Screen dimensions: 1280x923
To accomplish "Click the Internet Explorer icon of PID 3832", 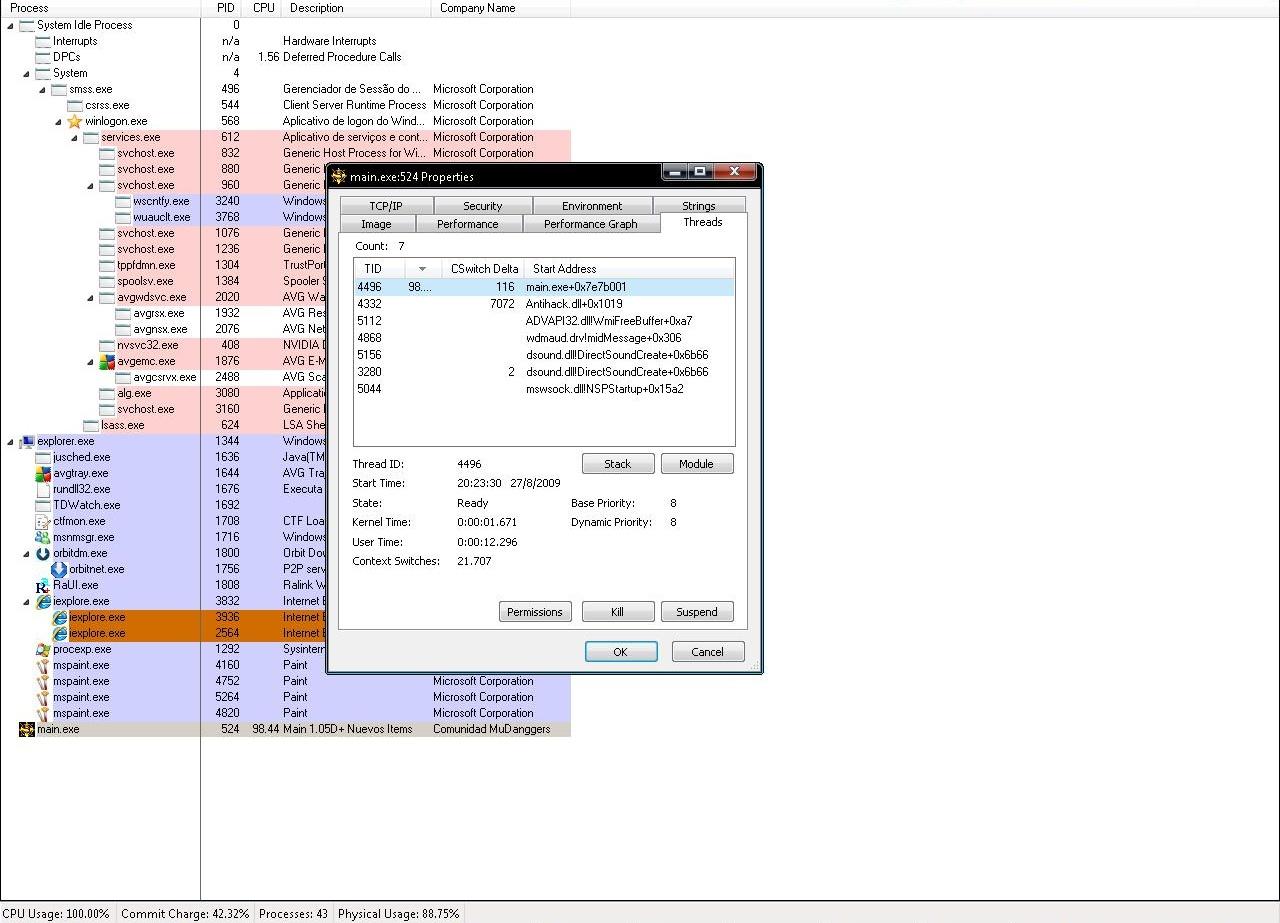I will pyautogui.click(x=43, y=601).
